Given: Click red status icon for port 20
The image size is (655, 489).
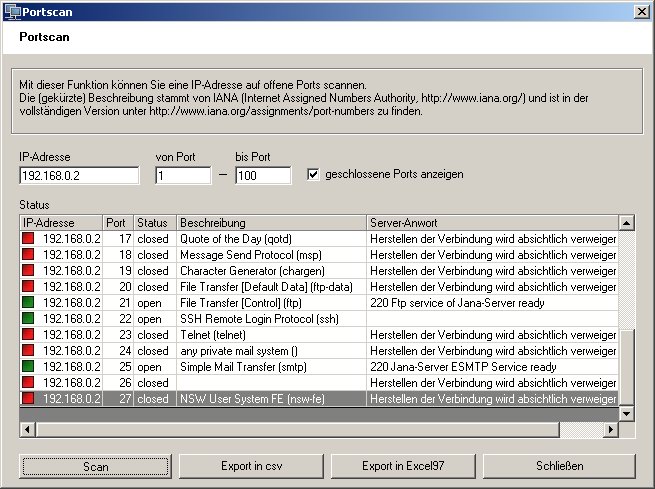Looking at the screenshot, I should click(x=28, y=286).
